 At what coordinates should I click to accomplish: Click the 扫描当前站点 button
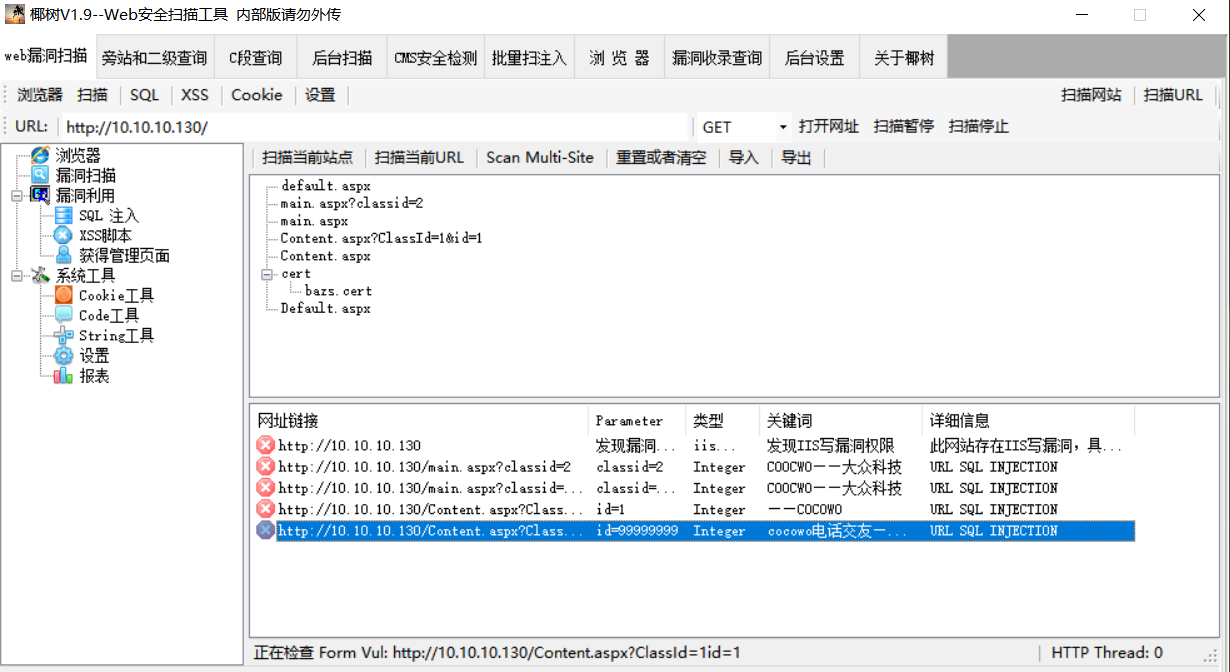307,157
